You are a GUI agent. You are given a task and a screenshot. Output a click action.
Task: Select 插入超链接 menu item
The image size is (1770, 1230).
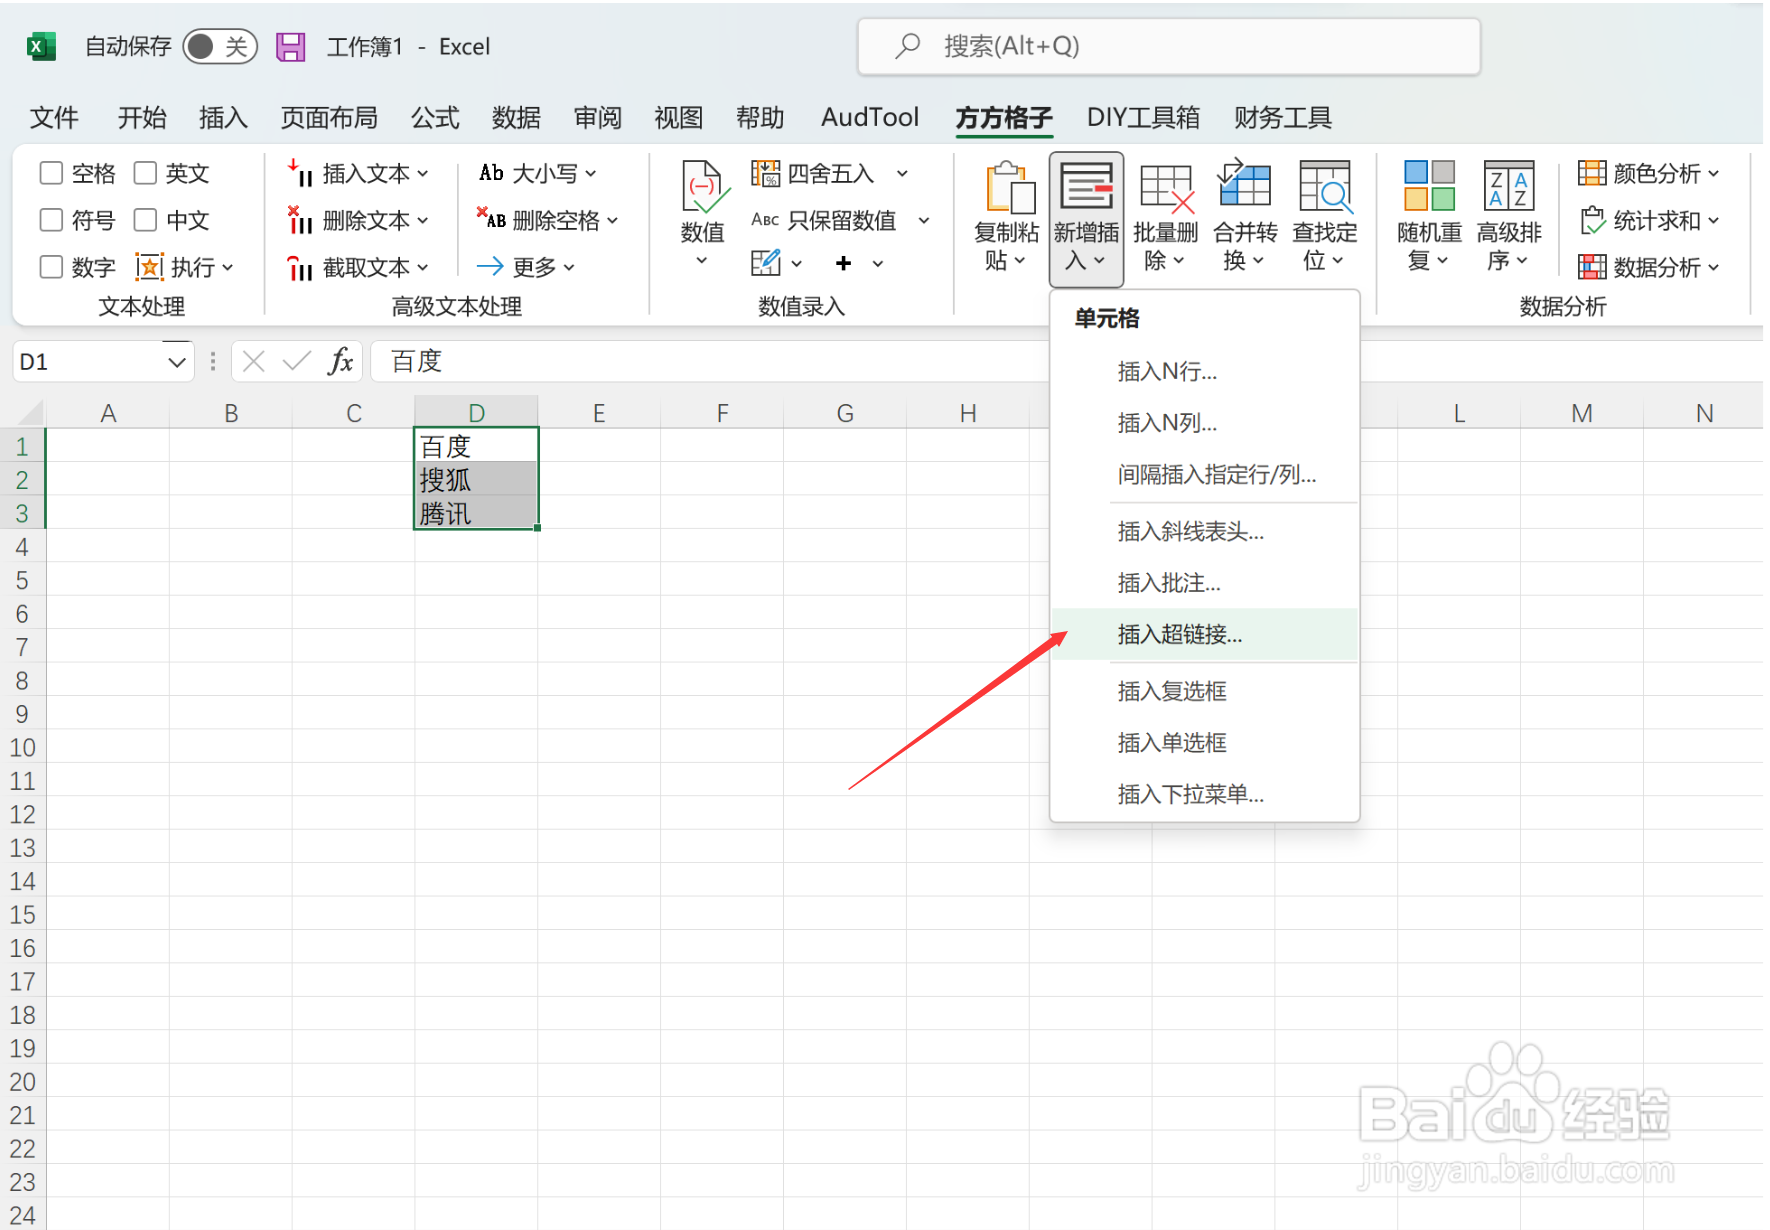click(x=1204, y=634)
